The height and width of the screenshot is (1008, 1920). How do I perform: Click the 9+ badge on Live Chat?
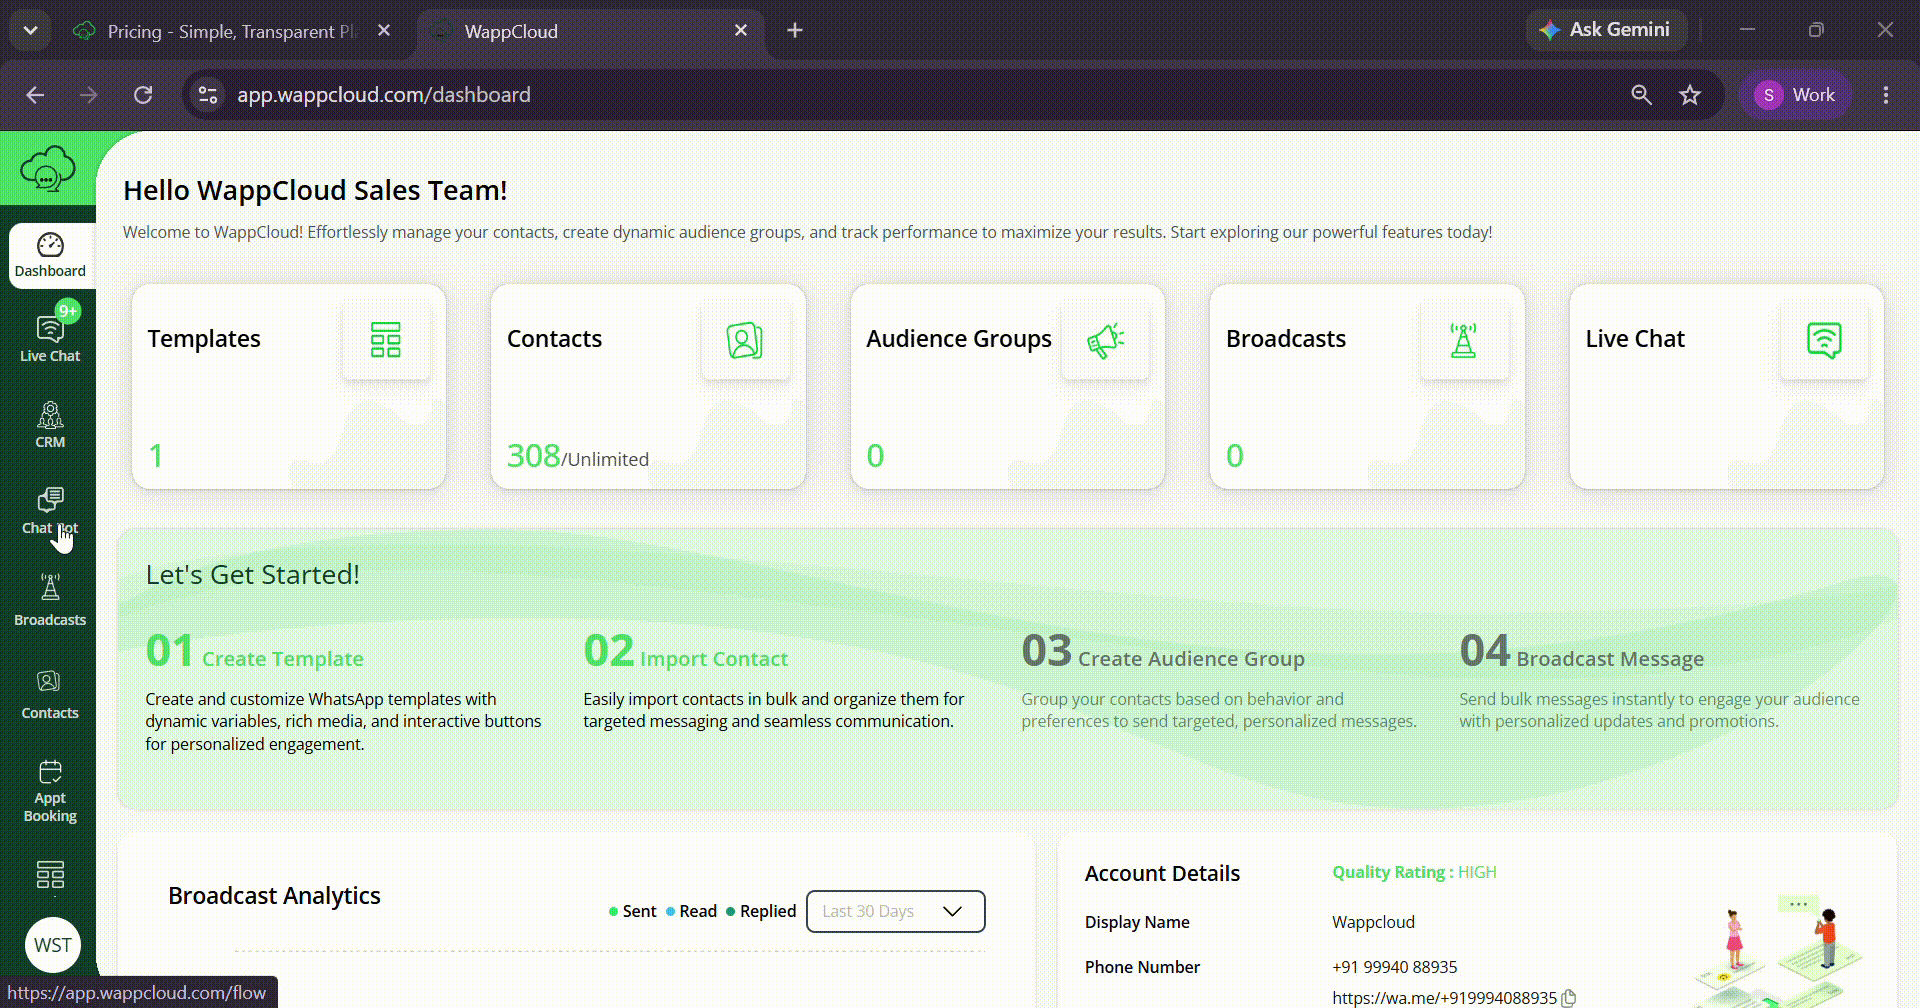(x=68, y=311)
